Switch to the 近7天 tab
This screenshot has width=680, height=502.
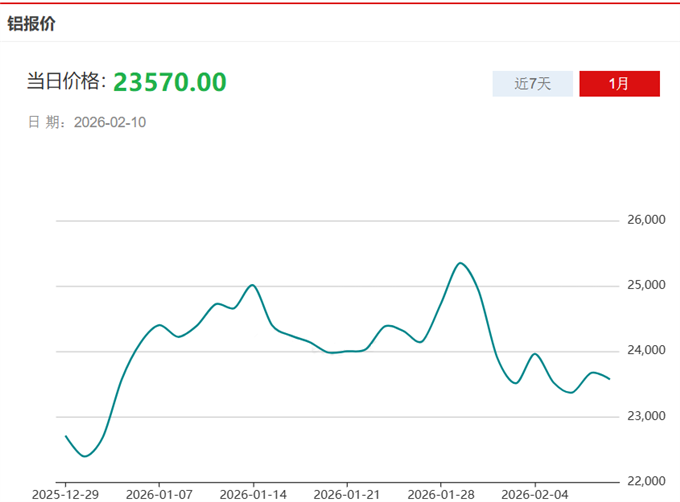pos(532,84)
